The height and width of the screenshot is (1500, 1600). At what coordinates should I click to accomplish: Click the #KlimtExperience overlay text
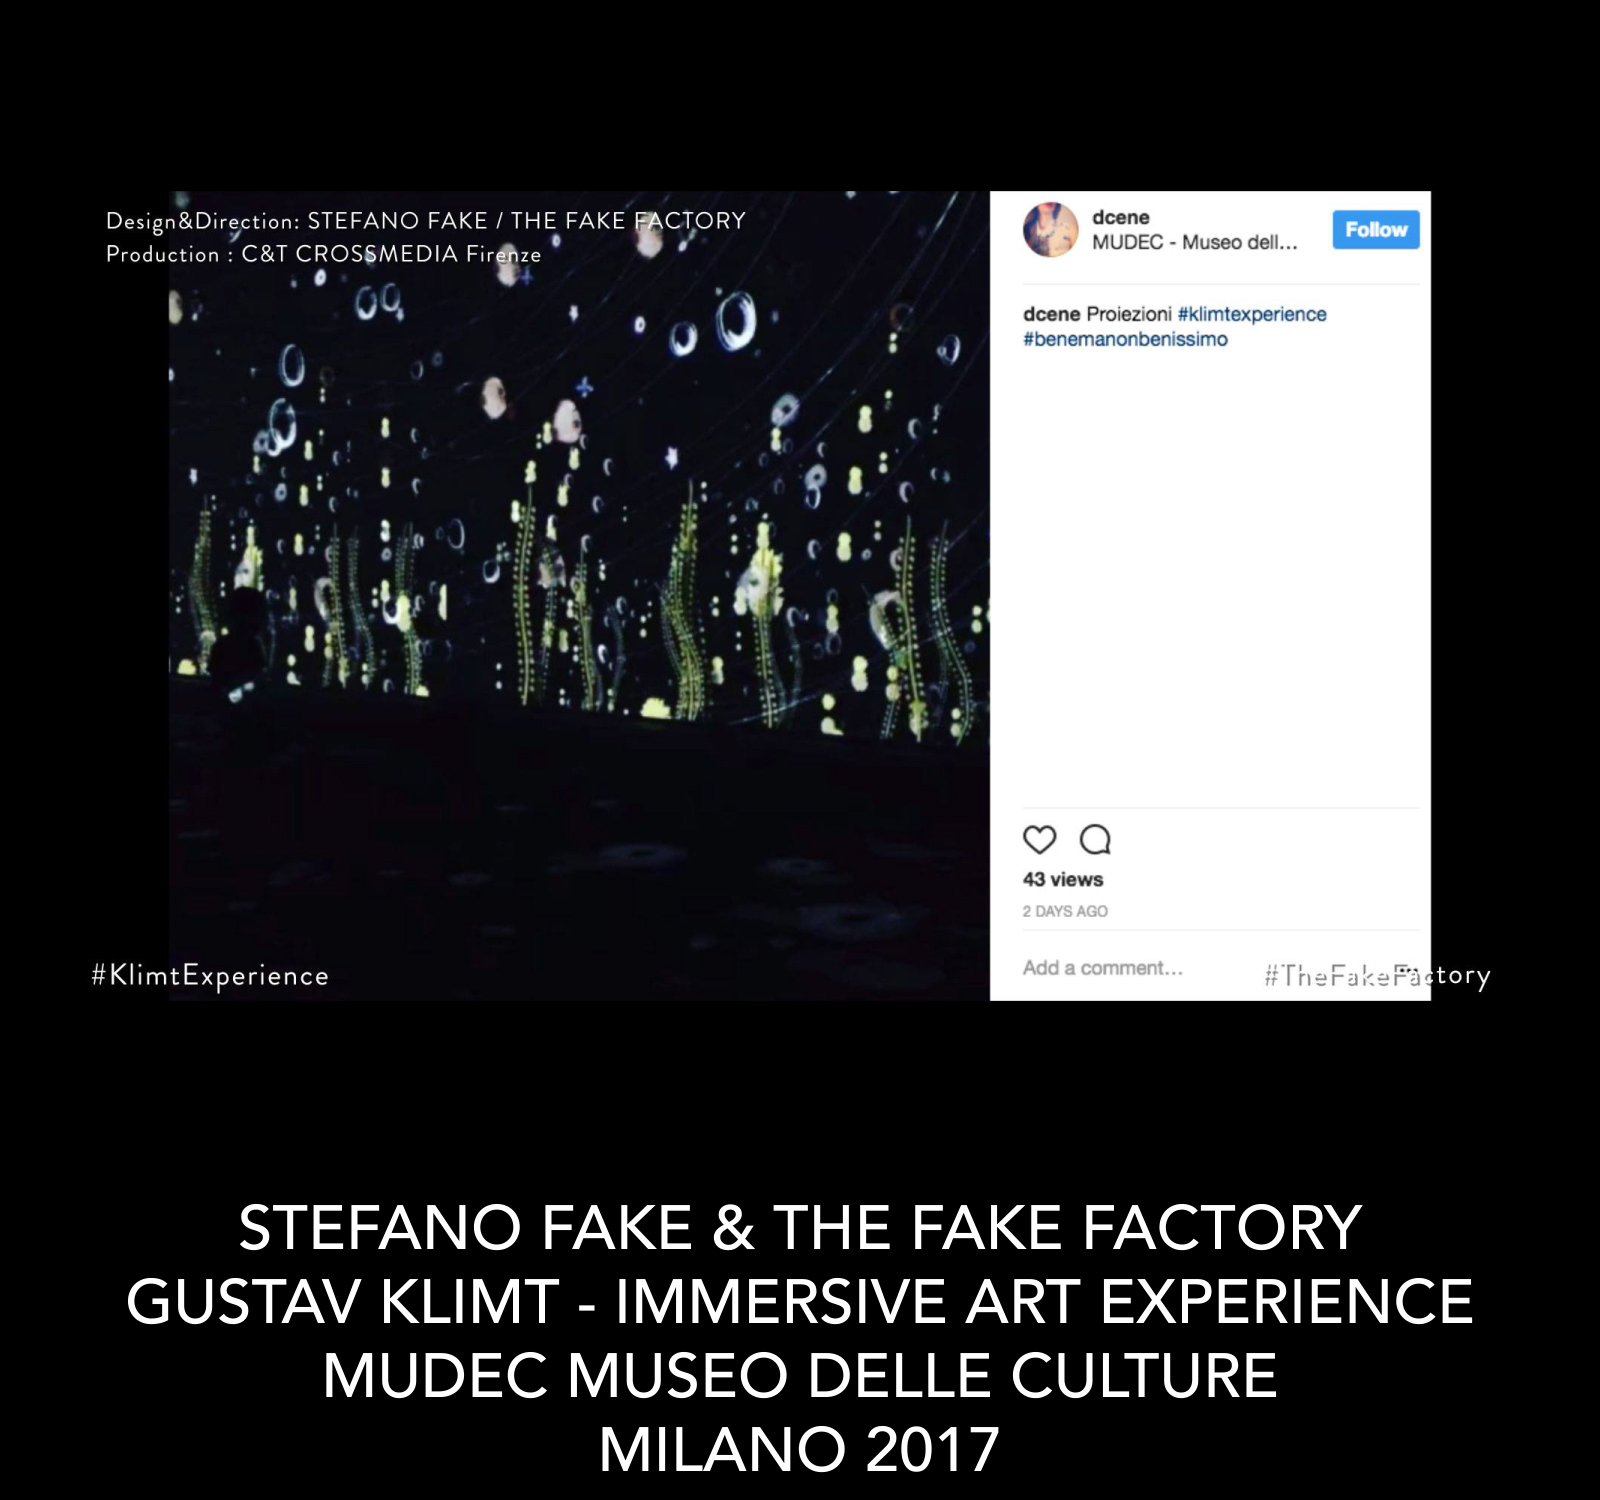click(210, 976)
